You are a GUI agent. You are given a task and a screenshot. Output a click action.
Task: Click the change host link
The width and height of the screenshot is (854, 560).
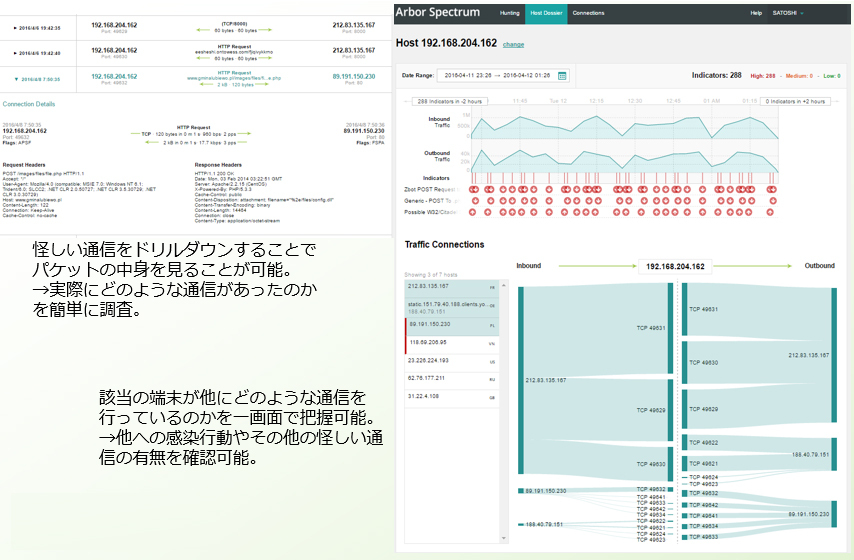tap(513, 45)
